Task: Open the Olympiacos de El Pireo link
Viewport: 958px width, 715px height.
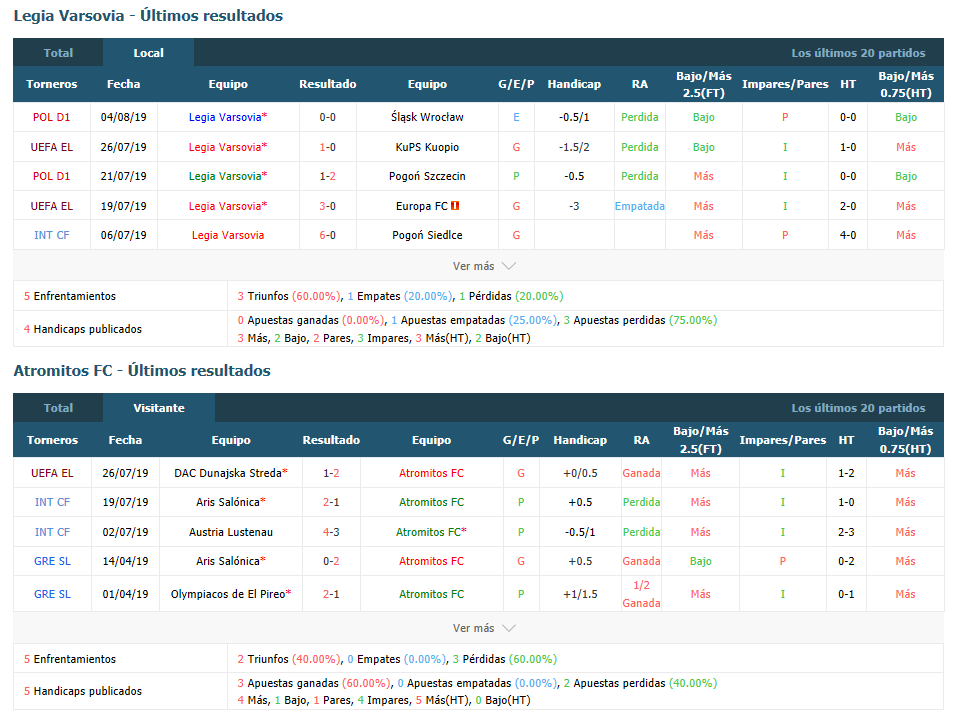Action: pyautogui.click(x=228, y=594)
